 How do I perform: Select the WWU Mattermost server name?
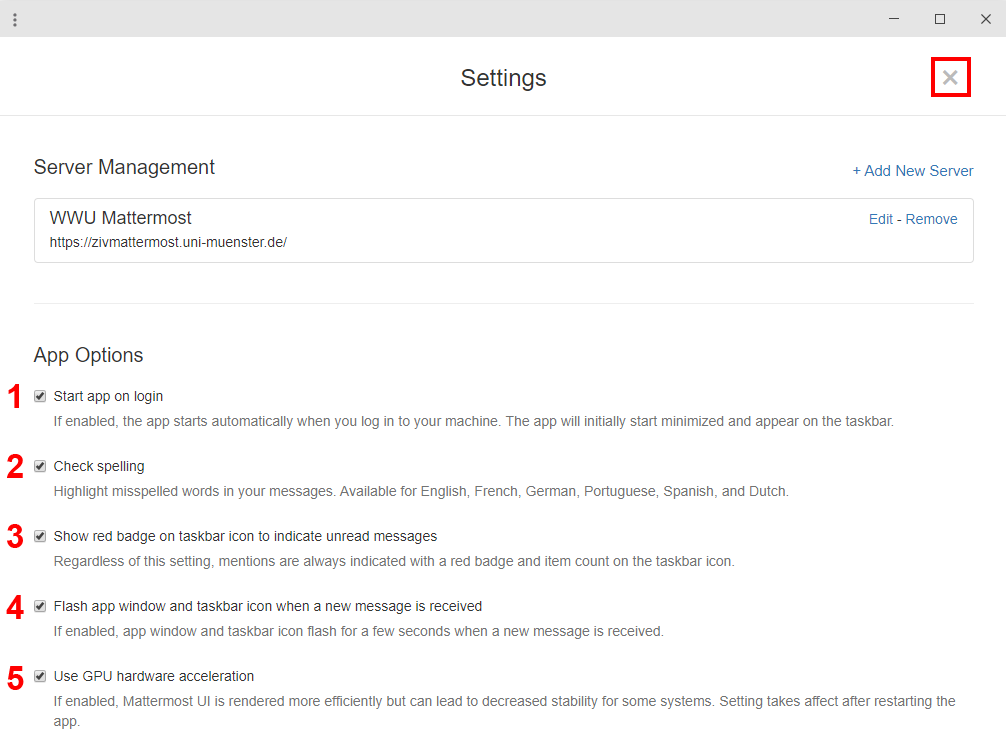pyautogui.click(x=120, y=218)
